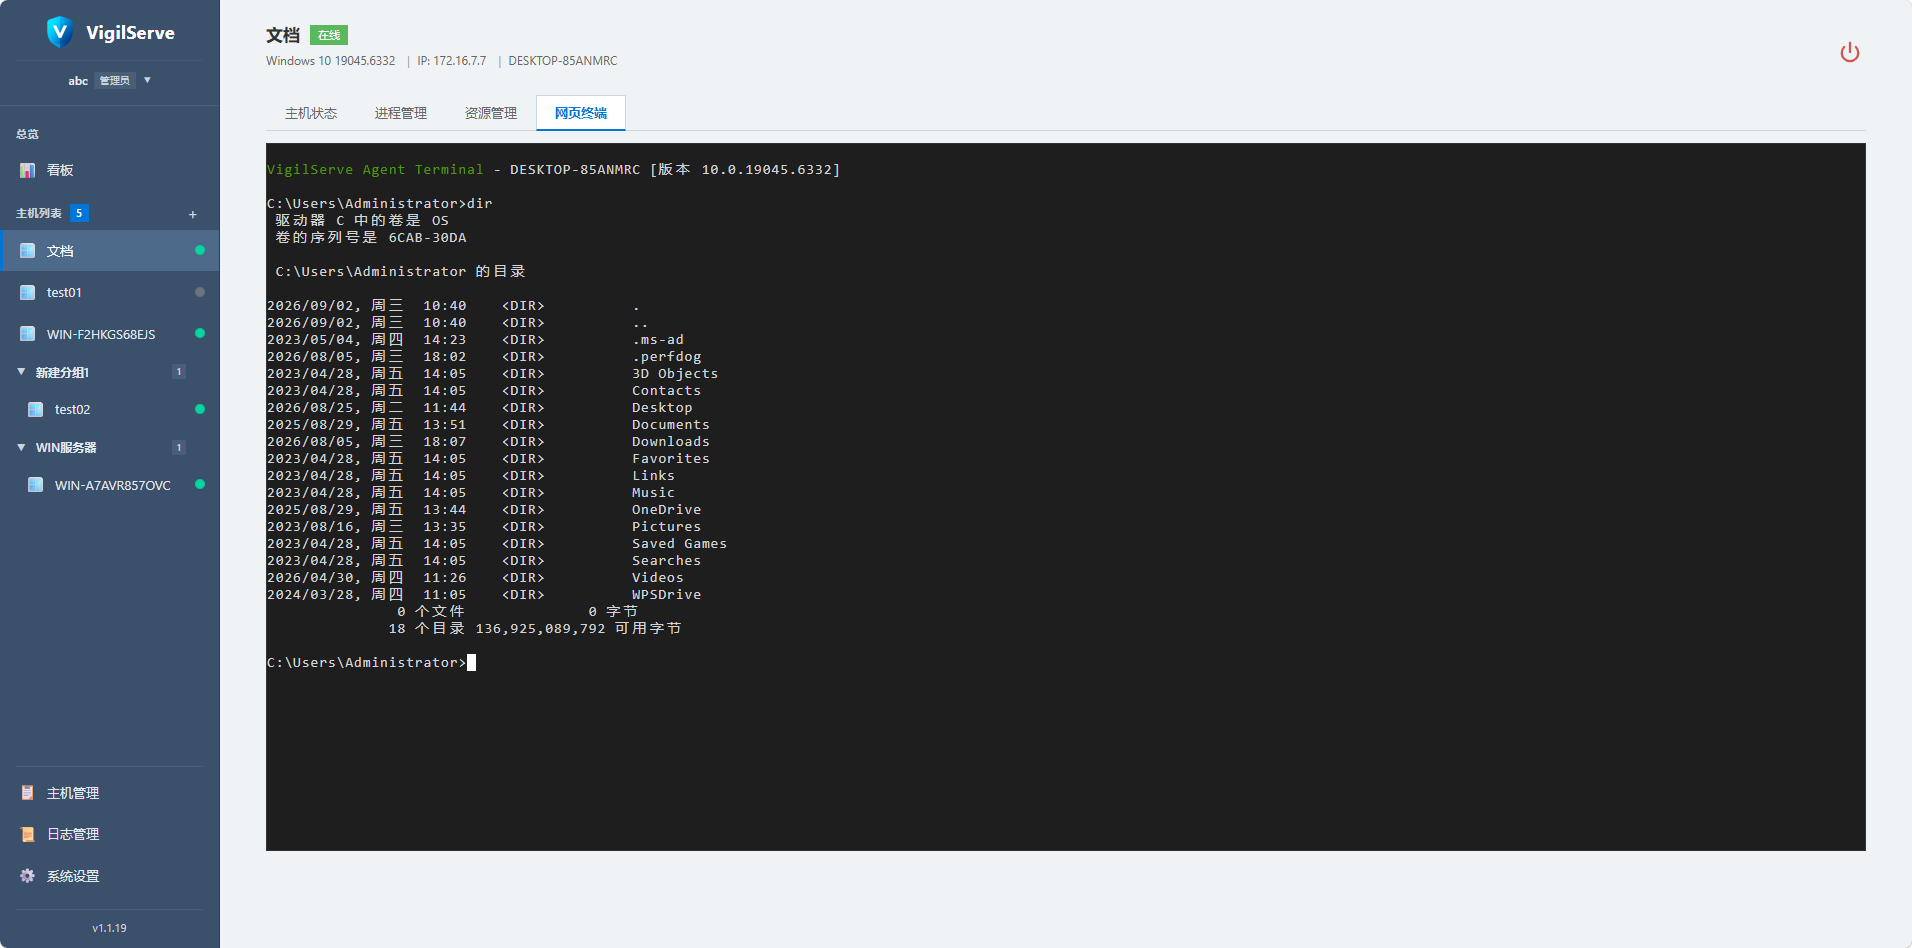This screenshot has width=1912, height=948.
Task: Open 日志管理 log management
Action: coord(109,834)
